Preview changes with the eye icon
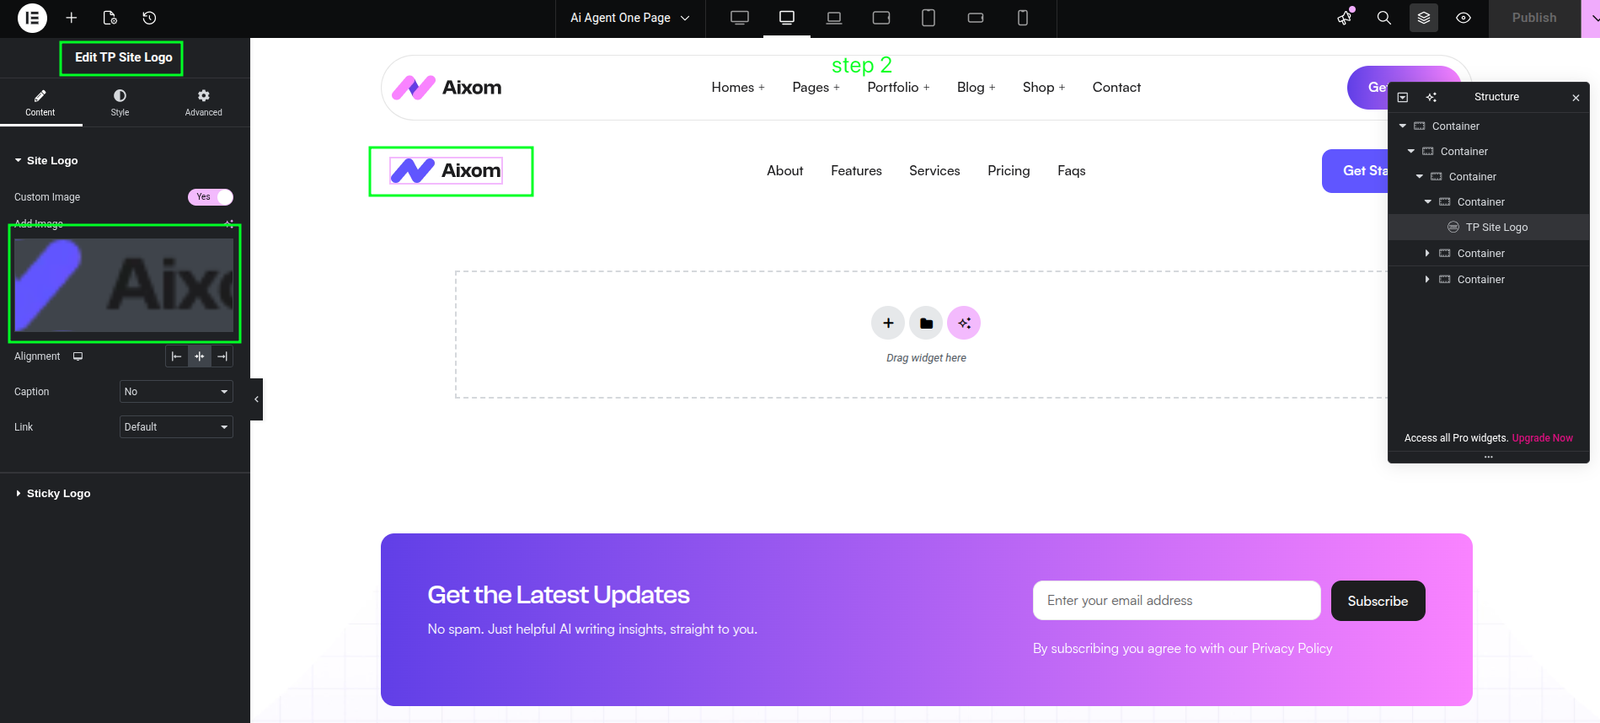This screenshot has width=1600, height=723. (x=1463, y=18)
